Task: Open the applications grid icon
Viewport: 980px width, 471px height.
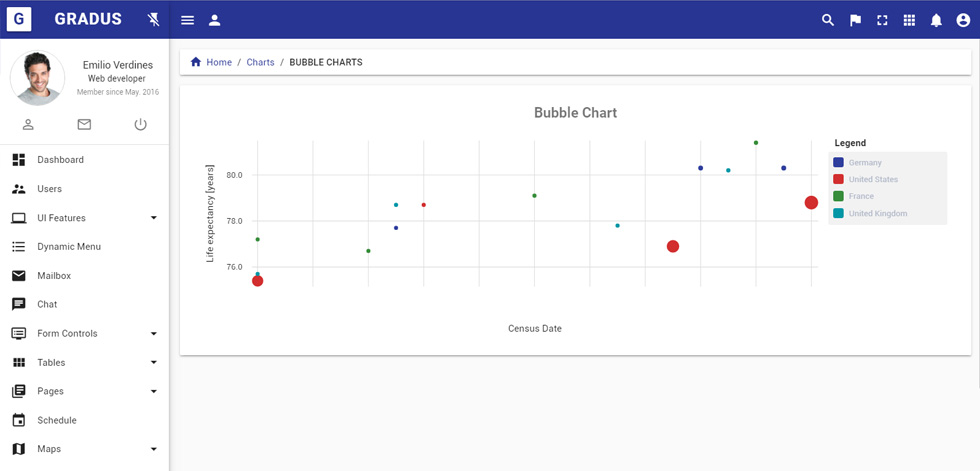Action: point(909,20)
